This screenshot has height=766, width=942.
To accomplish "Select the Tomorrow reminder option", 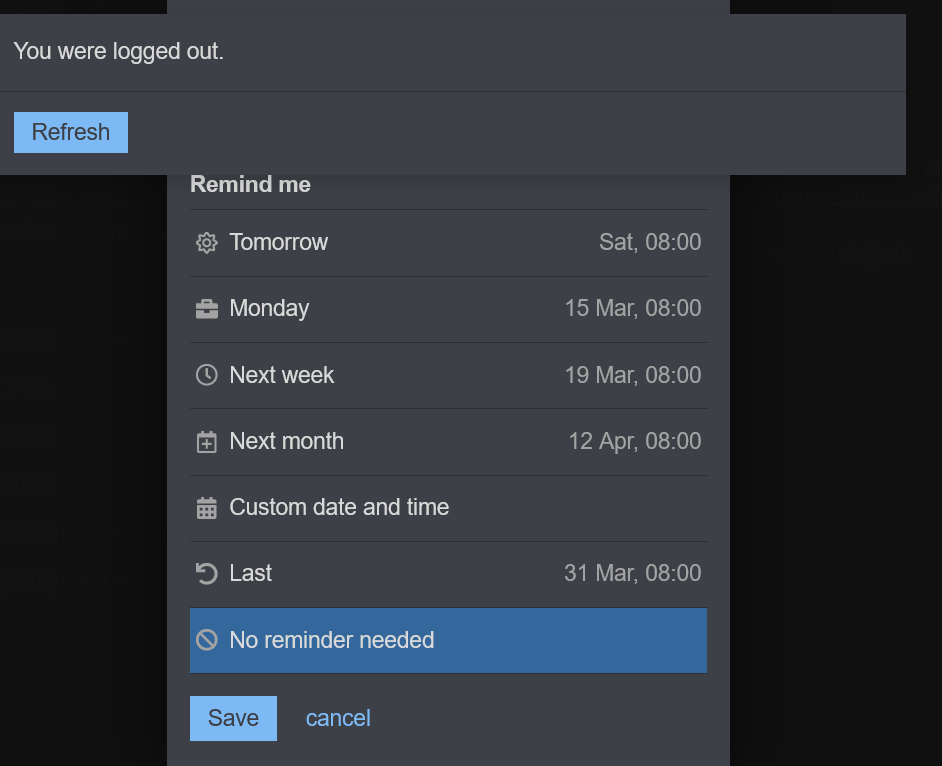I will click(x=448, y=243).
